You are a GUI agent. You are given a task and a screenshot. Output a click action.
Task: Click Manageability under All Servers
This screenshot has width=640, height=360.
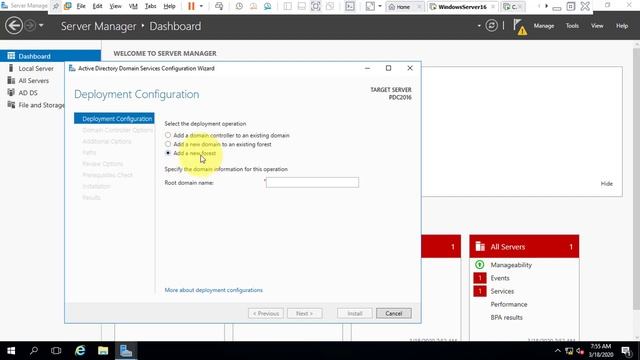(511, 265)
